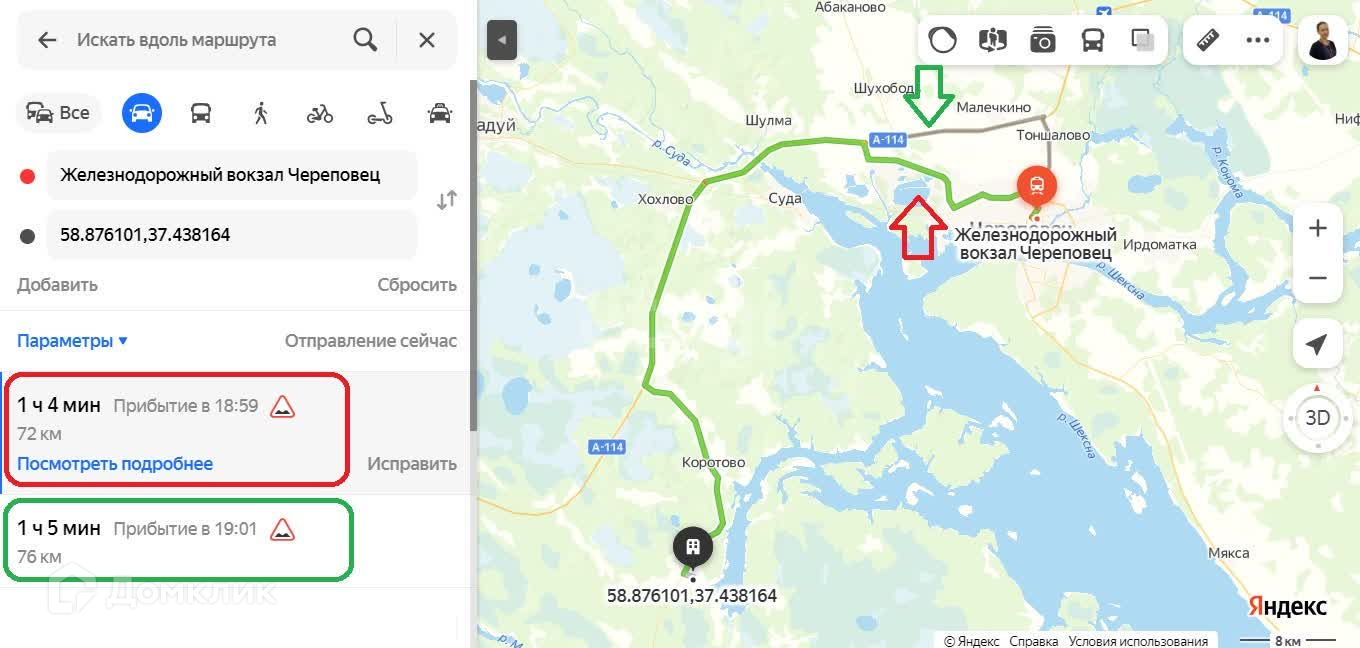Toggle 3D map tilt view
The height and width of the screenshot is (648, 1360).
[x=1317, y=418]
